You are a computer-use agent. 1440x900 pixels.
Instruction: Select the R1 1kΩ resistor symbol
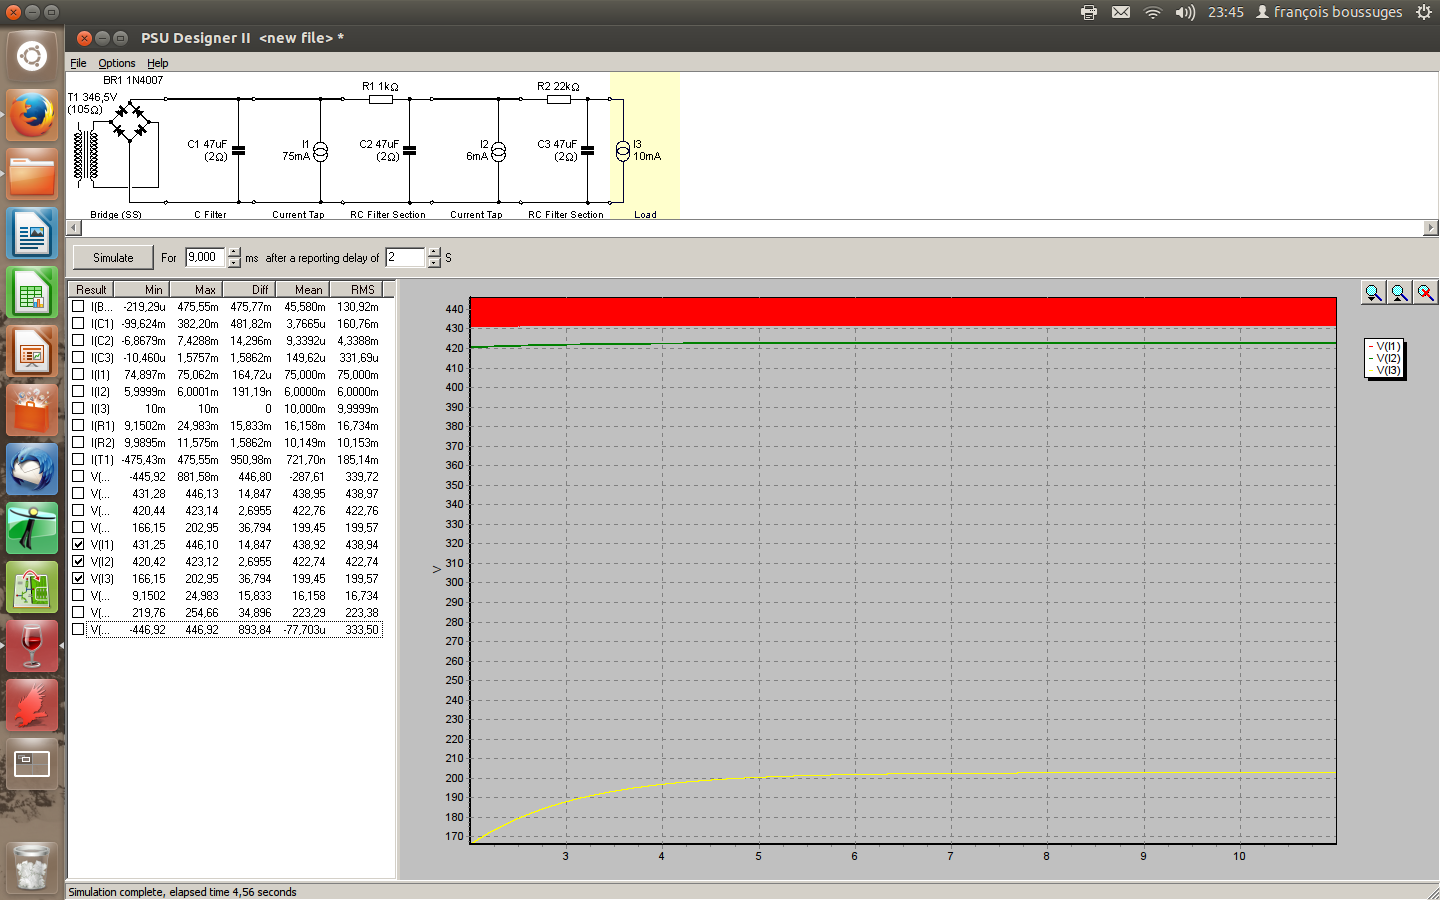coord(381,99)
